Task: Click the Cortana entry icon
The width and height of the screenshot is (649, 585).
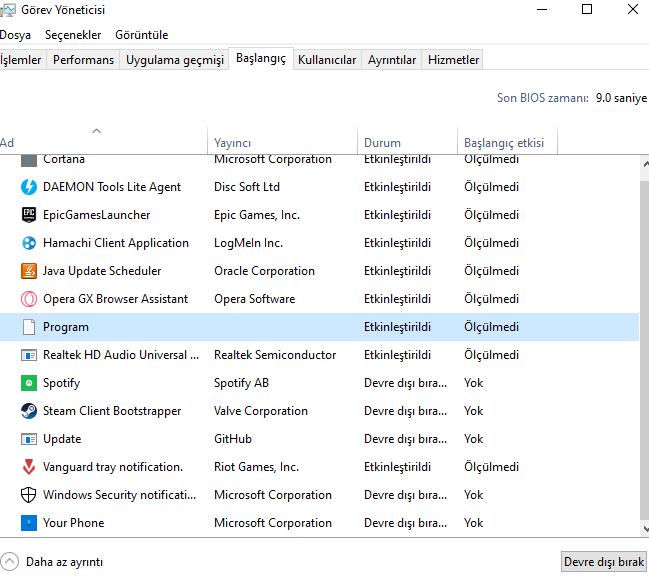Action: [29, 161]
